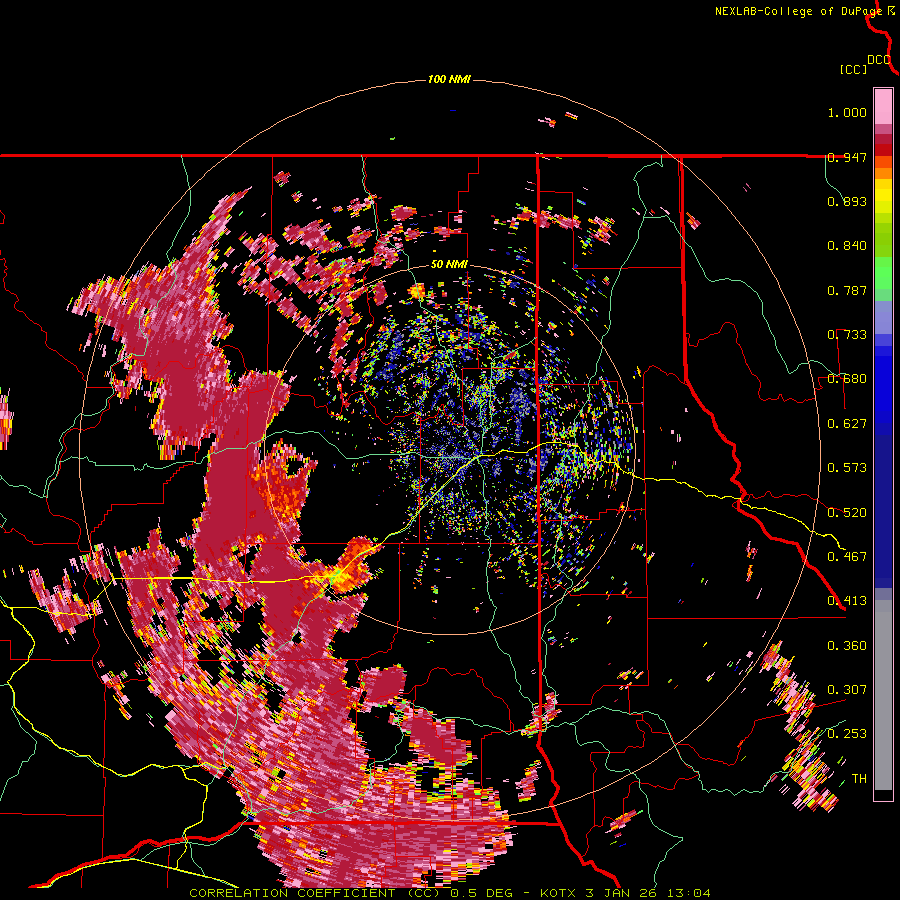
Task: Click the 0.413 legend value
Action: point(847,601)
